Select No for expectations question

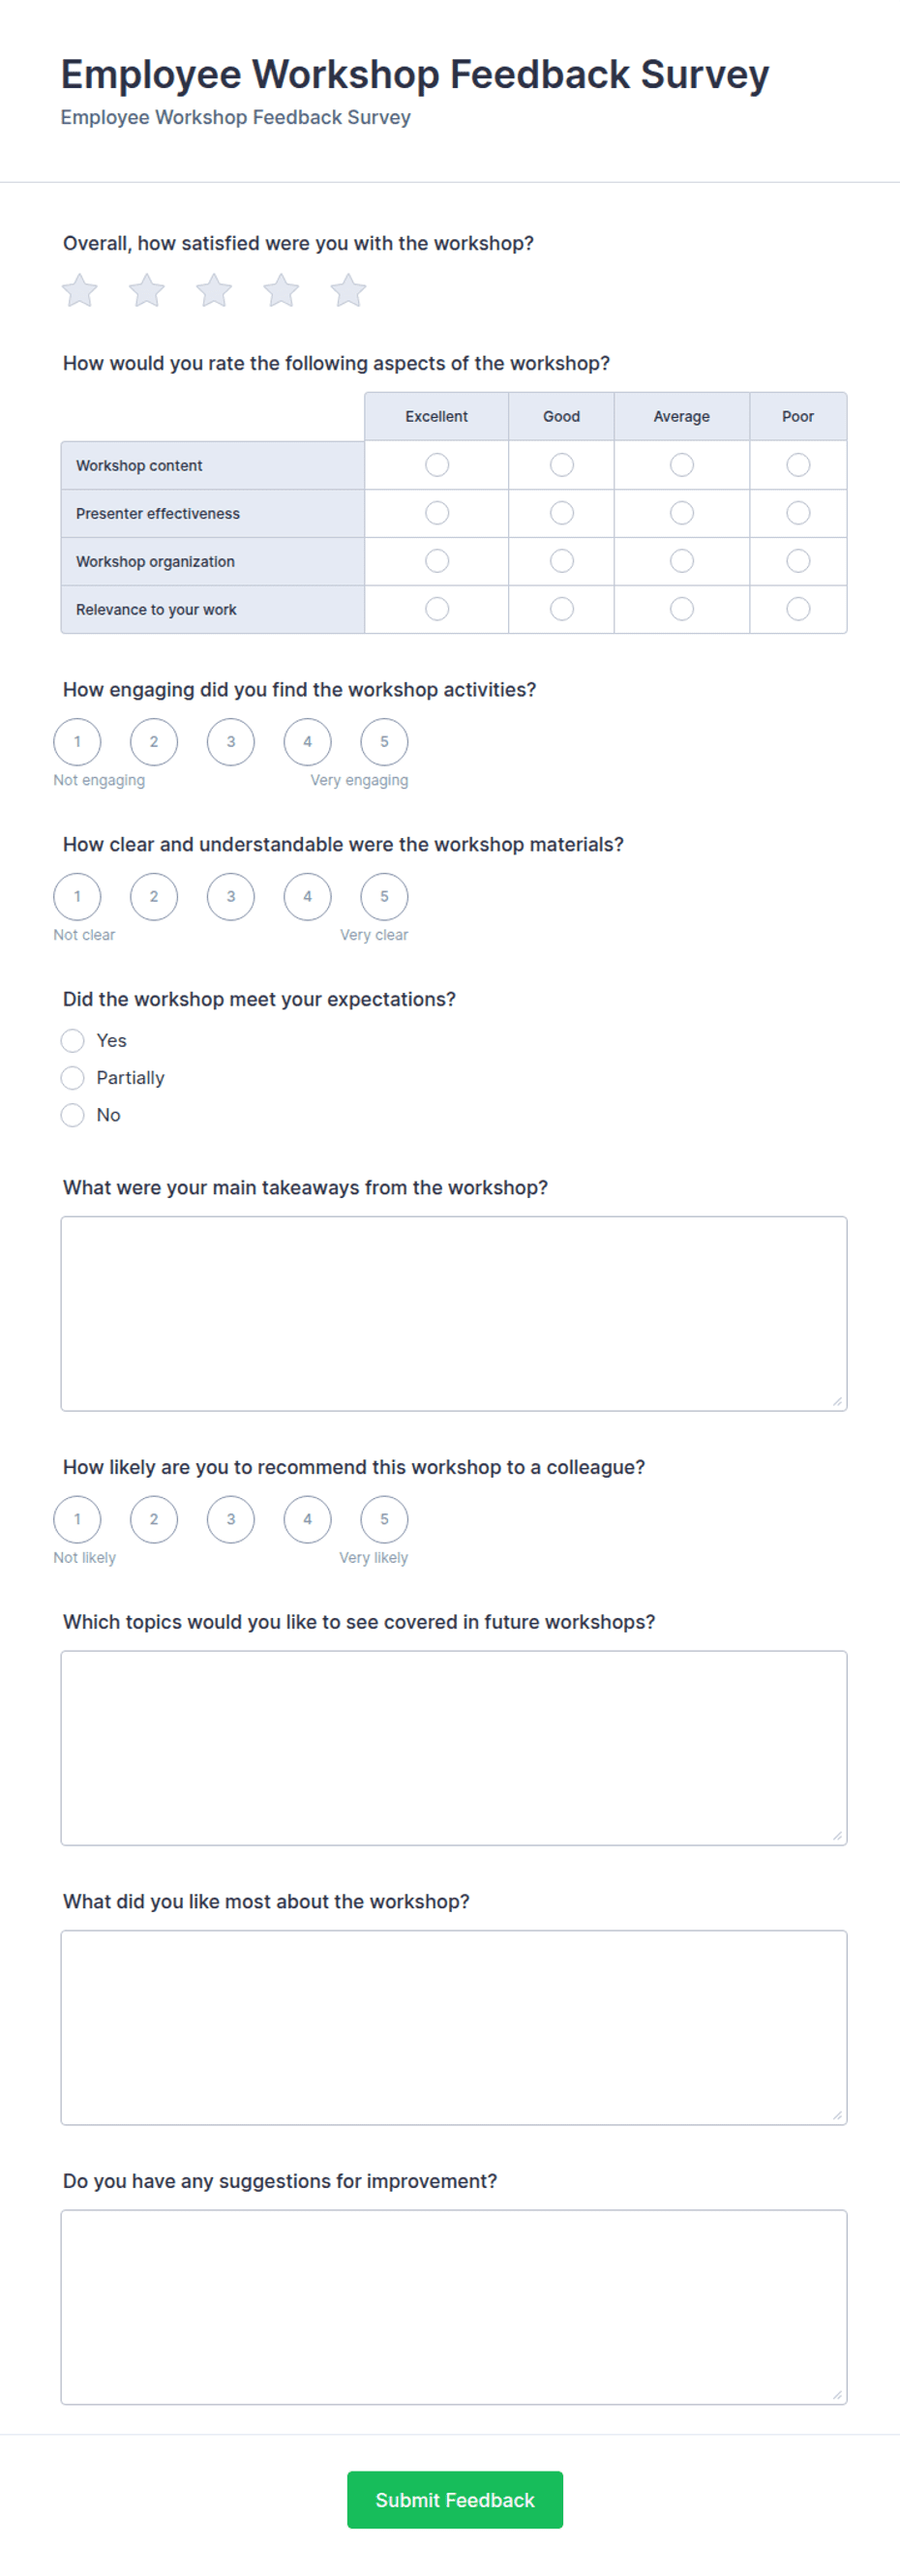click(x=72, y=1115)
